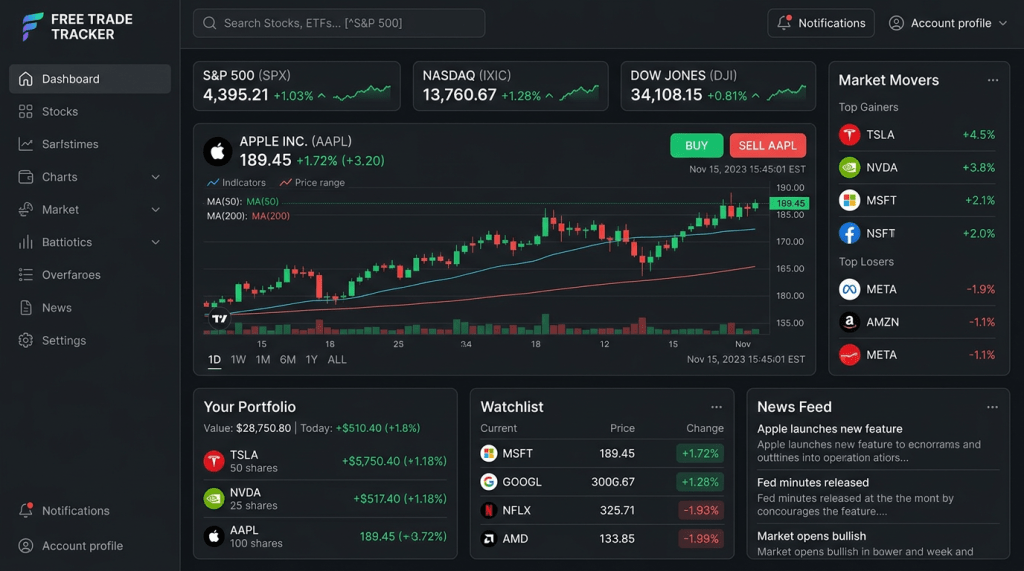
Task: Select the ALL timeframe tab
Action: [337, 360]
